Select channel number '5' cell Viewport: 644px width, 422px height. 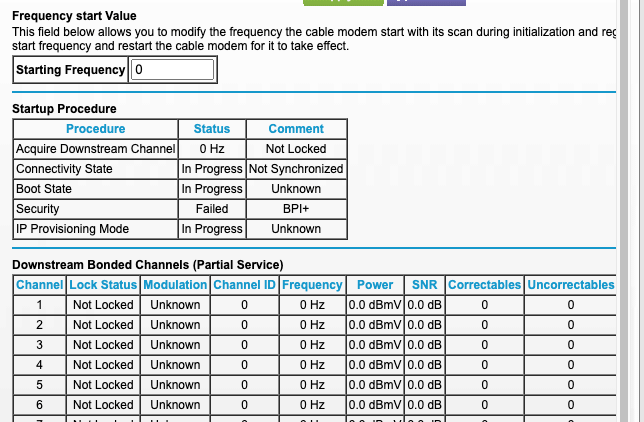click(x=39, y=385)
